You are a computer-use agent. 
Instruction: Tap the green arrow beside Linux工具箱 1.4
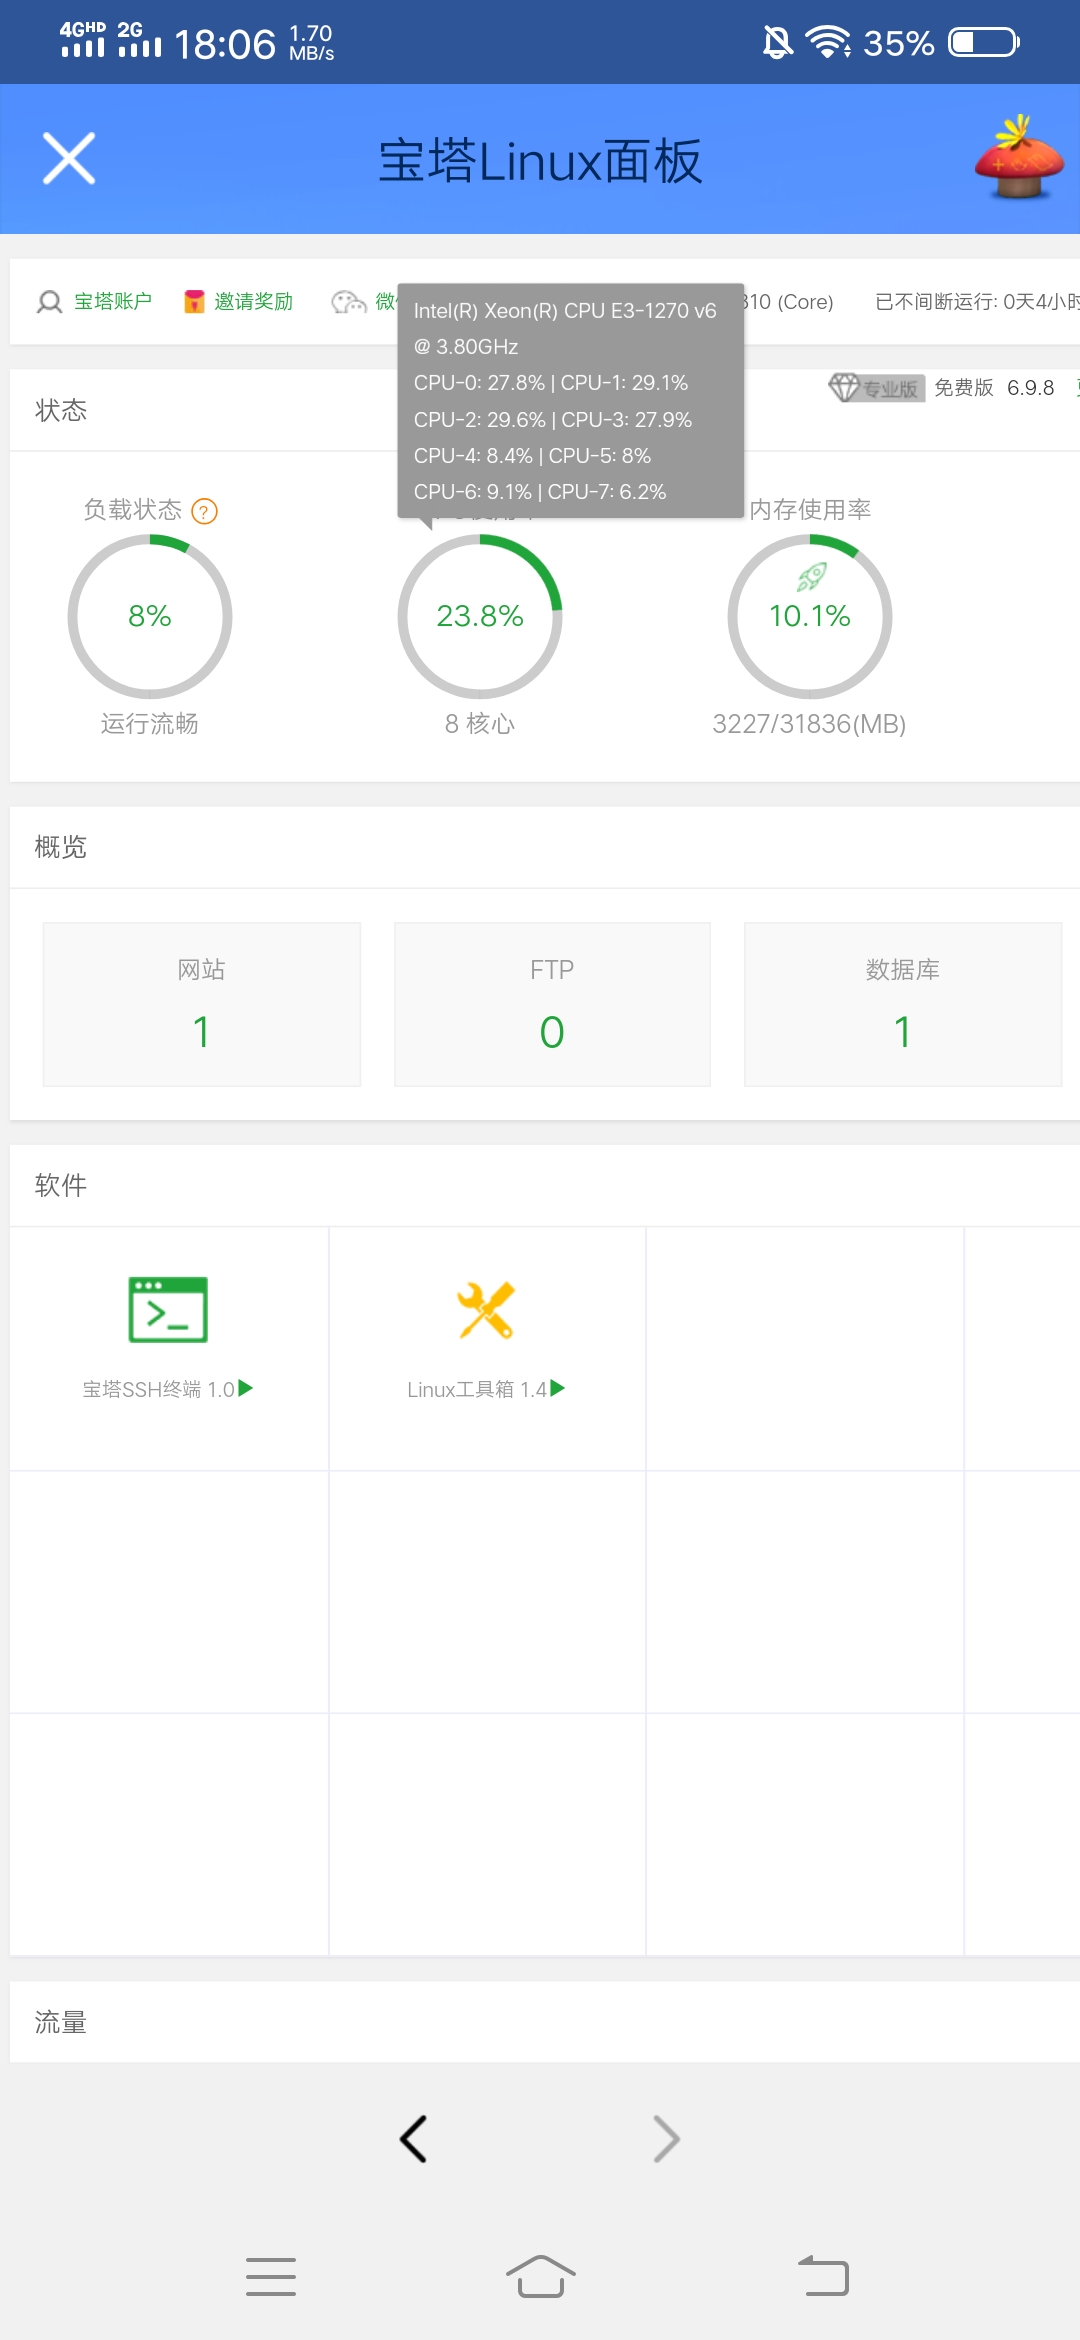click(558, 1388)
